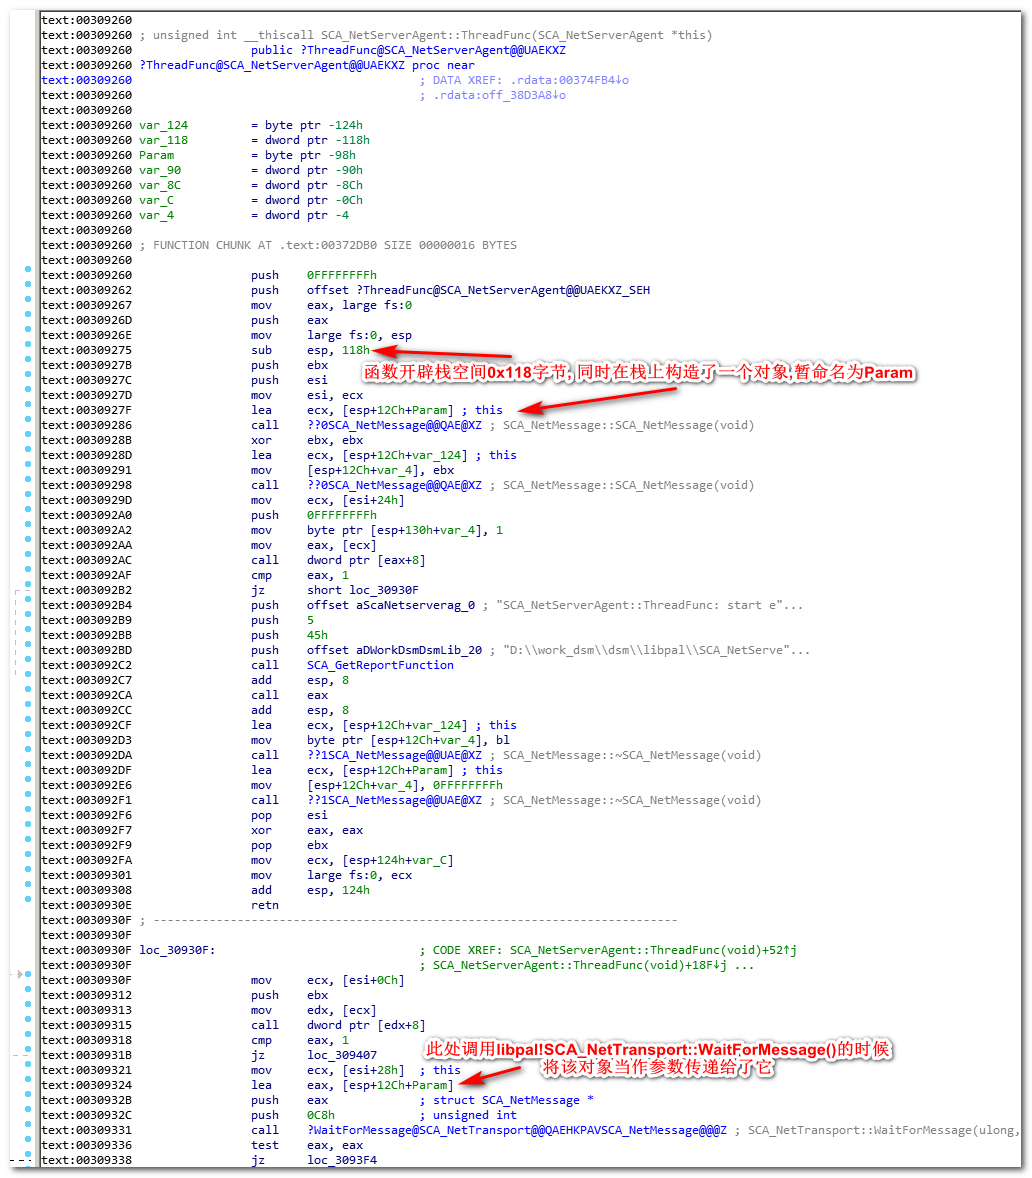1032x1178 pixels.
Task: Select var_8C stack variable definition
Action: point(251,186)
